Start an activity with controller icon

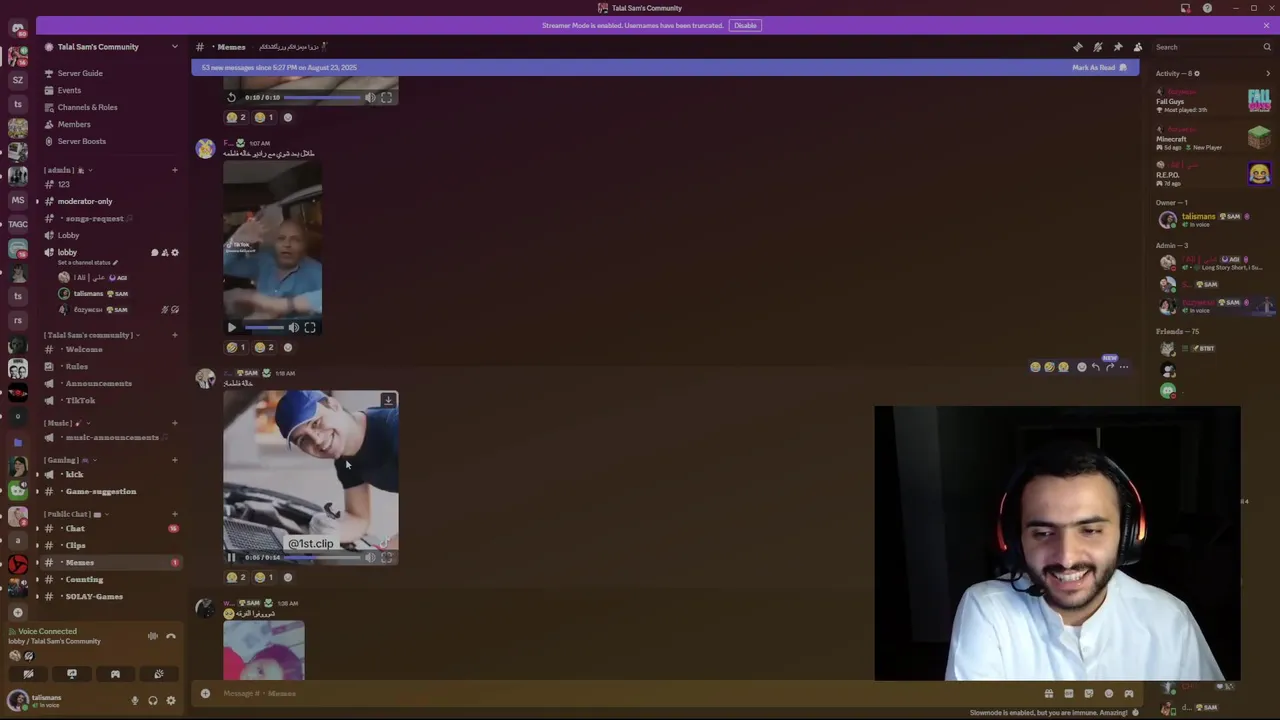tap(115, 674)
